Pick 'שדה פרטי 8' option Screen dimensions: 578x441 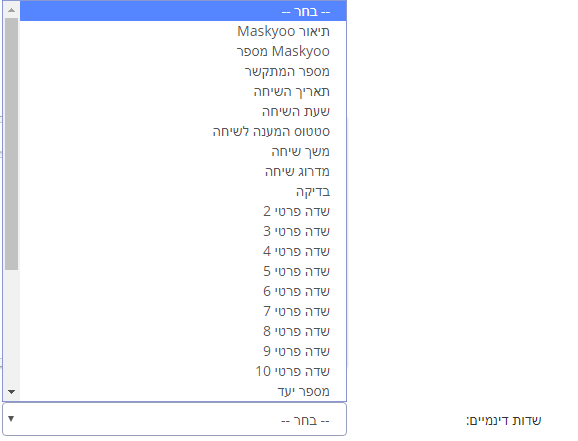(183, 331)
